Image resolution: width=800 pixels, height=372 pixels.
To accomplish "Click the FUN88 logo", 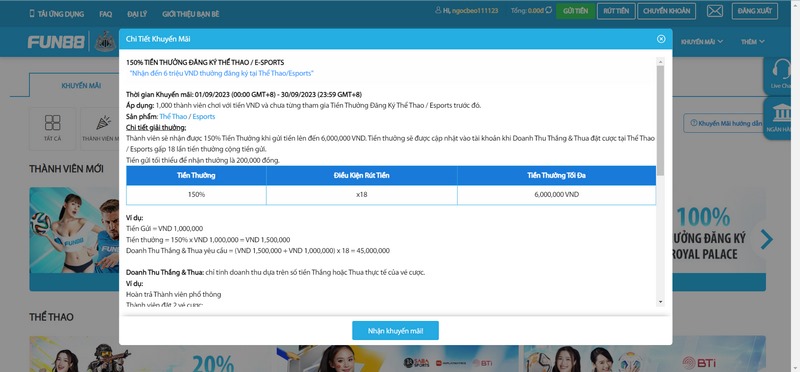I will (x=56, y=42).
